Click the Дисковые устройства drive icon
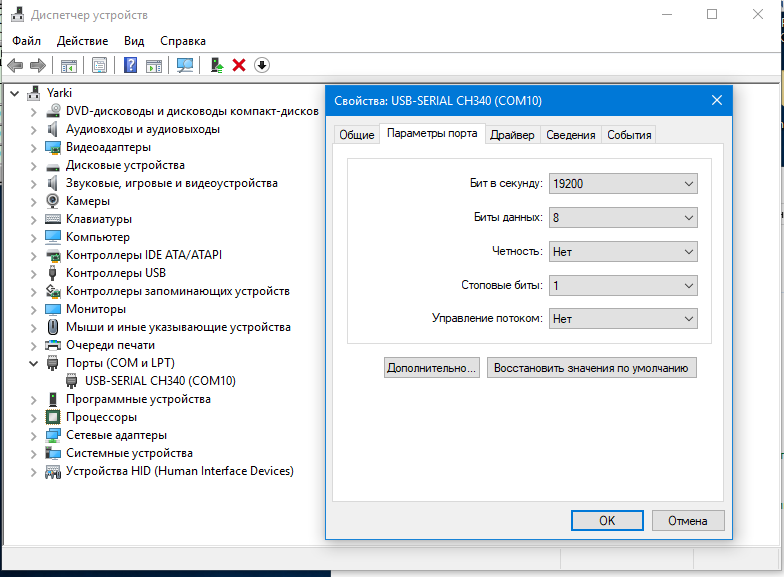The width and height of the screenshot is (784, 577). (53, 166)
